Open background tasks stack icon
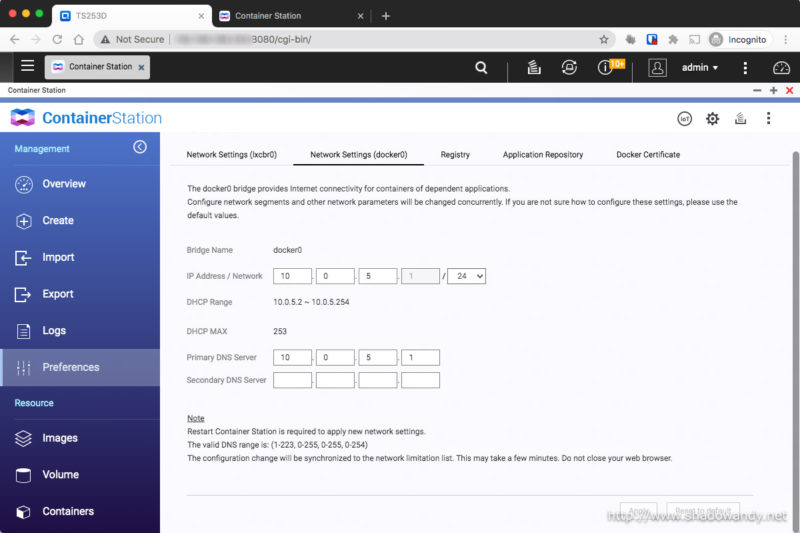The width and height of the screenshot is (800, 533). tap(534, 67)
